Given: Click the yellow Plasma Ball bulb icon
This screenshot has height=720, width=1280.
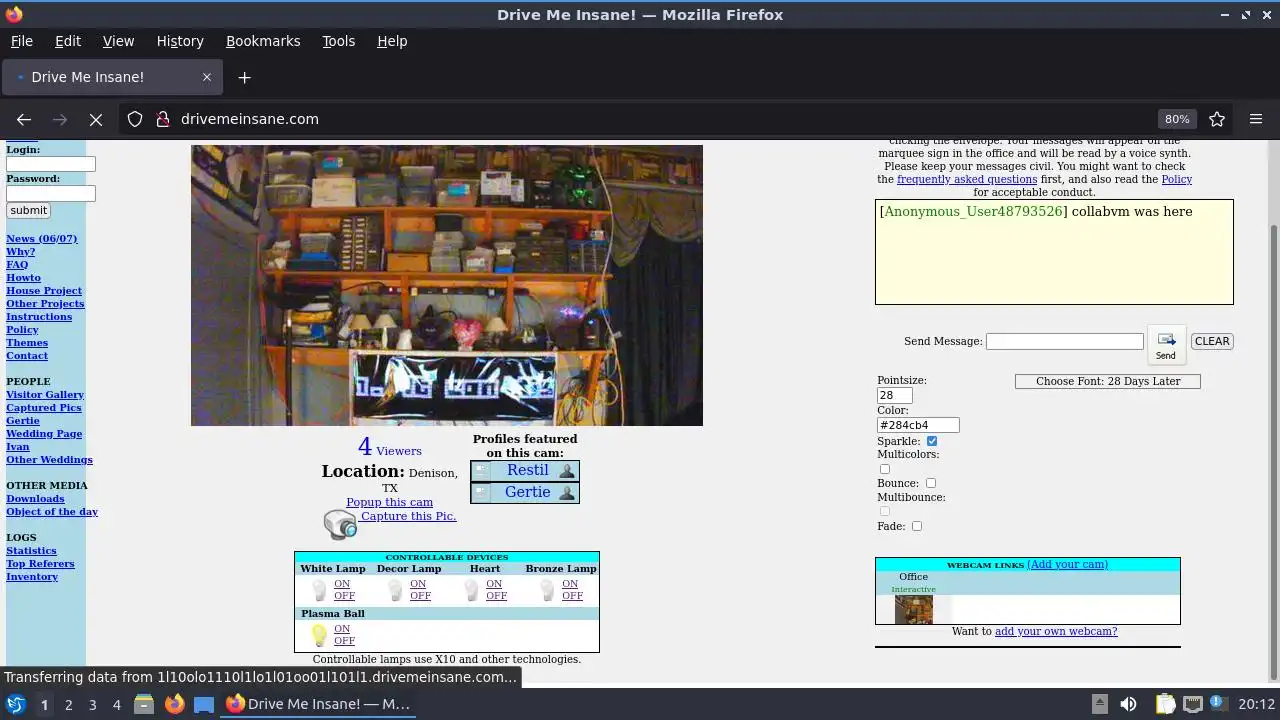Looking at the screenshot, I should point(319,635).
